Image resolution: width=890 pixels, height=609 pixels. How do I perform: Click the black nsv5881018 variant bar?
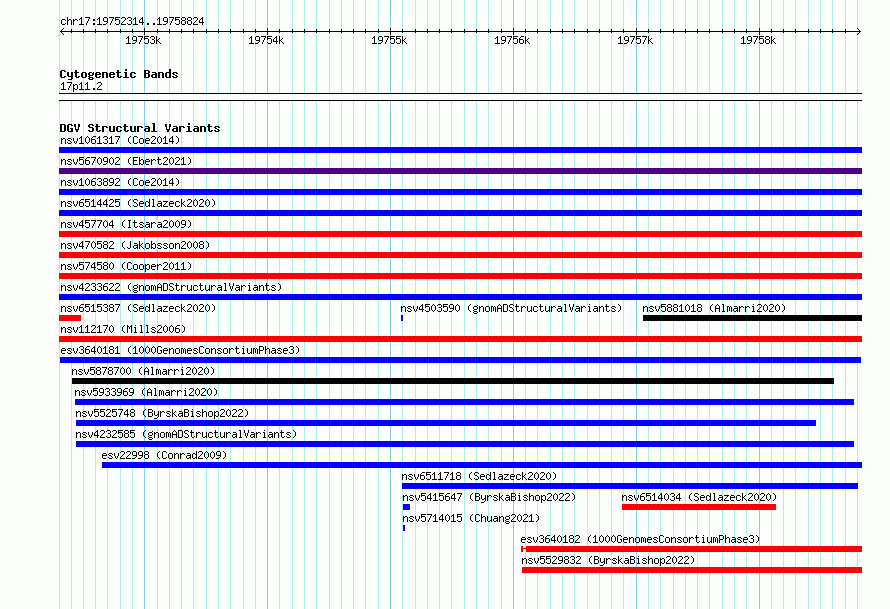752,318
